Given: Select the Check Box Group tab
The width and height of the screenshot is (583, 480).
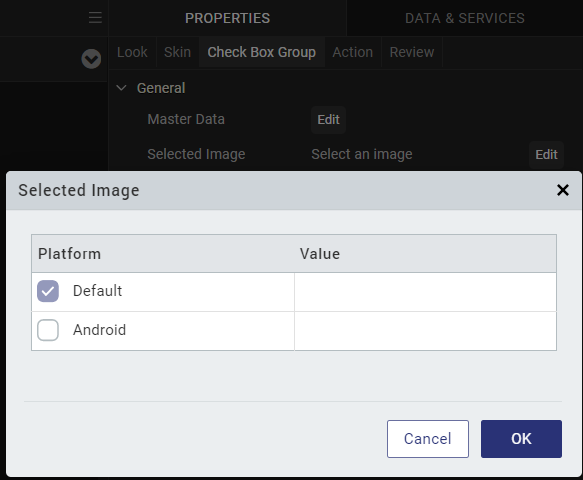Looking at the screenshot, I should 262,52.
